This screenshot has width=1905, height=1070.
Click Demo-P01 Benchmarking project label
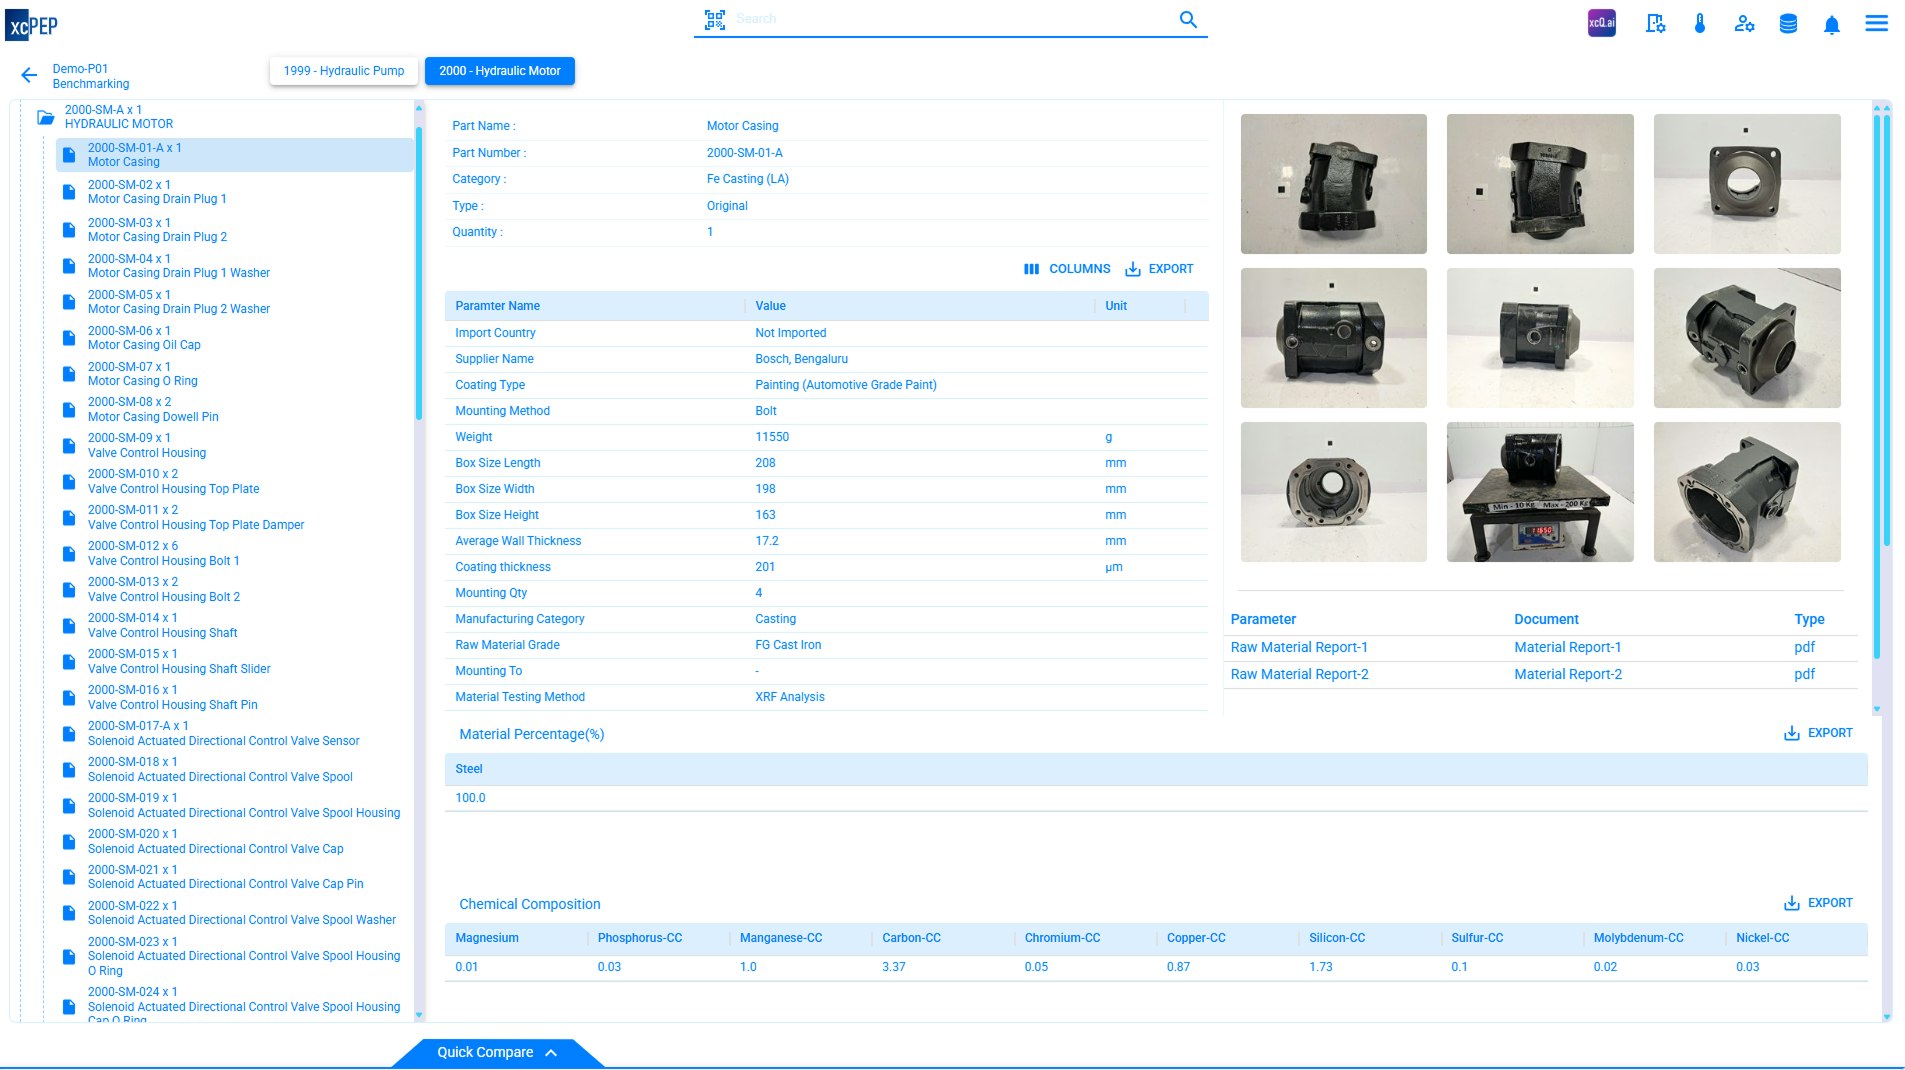click(90, 77)
